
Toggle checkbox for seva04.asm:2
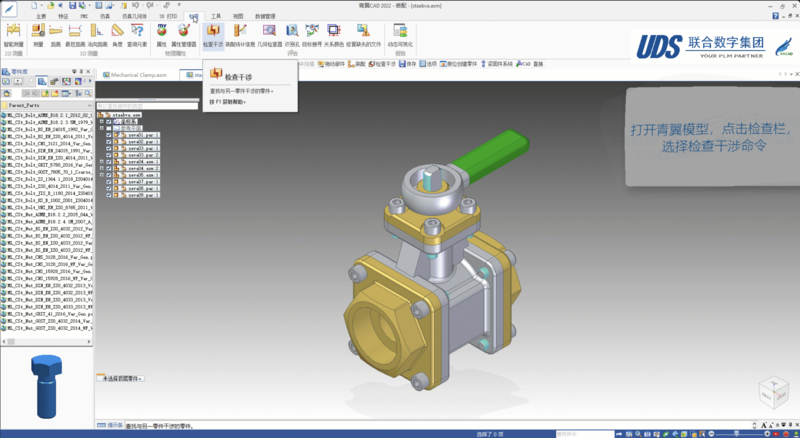[x=109, y=168]
